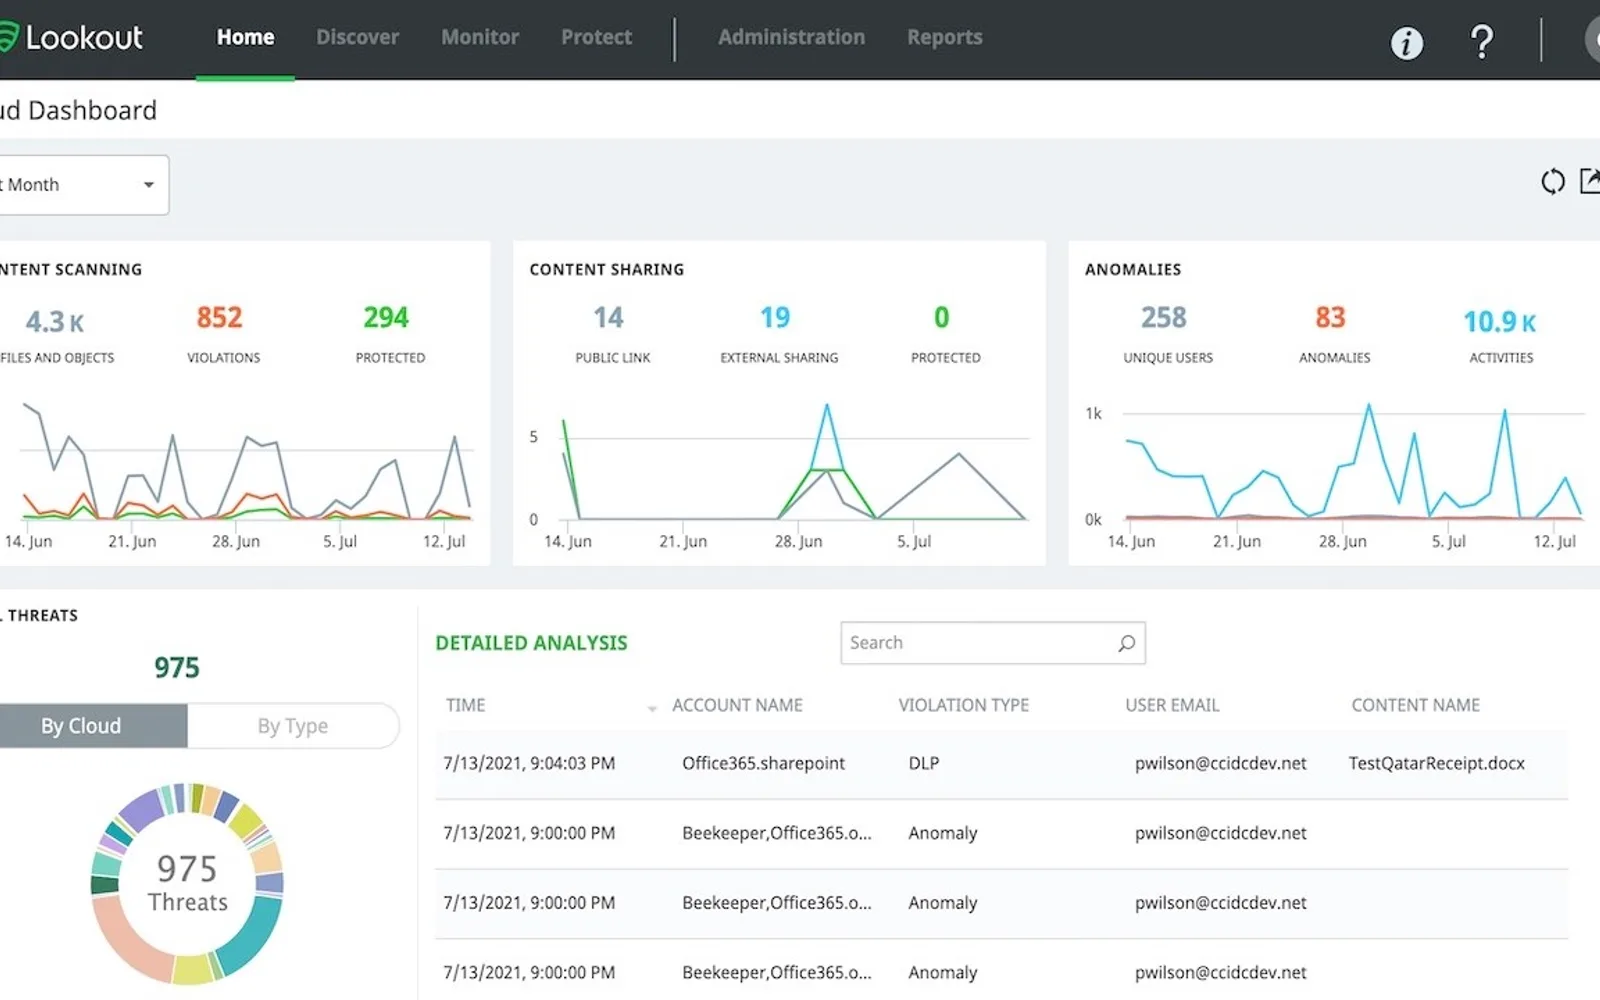
Task: Click the 975 Threats donut center label
Action: tap(187, 883)
